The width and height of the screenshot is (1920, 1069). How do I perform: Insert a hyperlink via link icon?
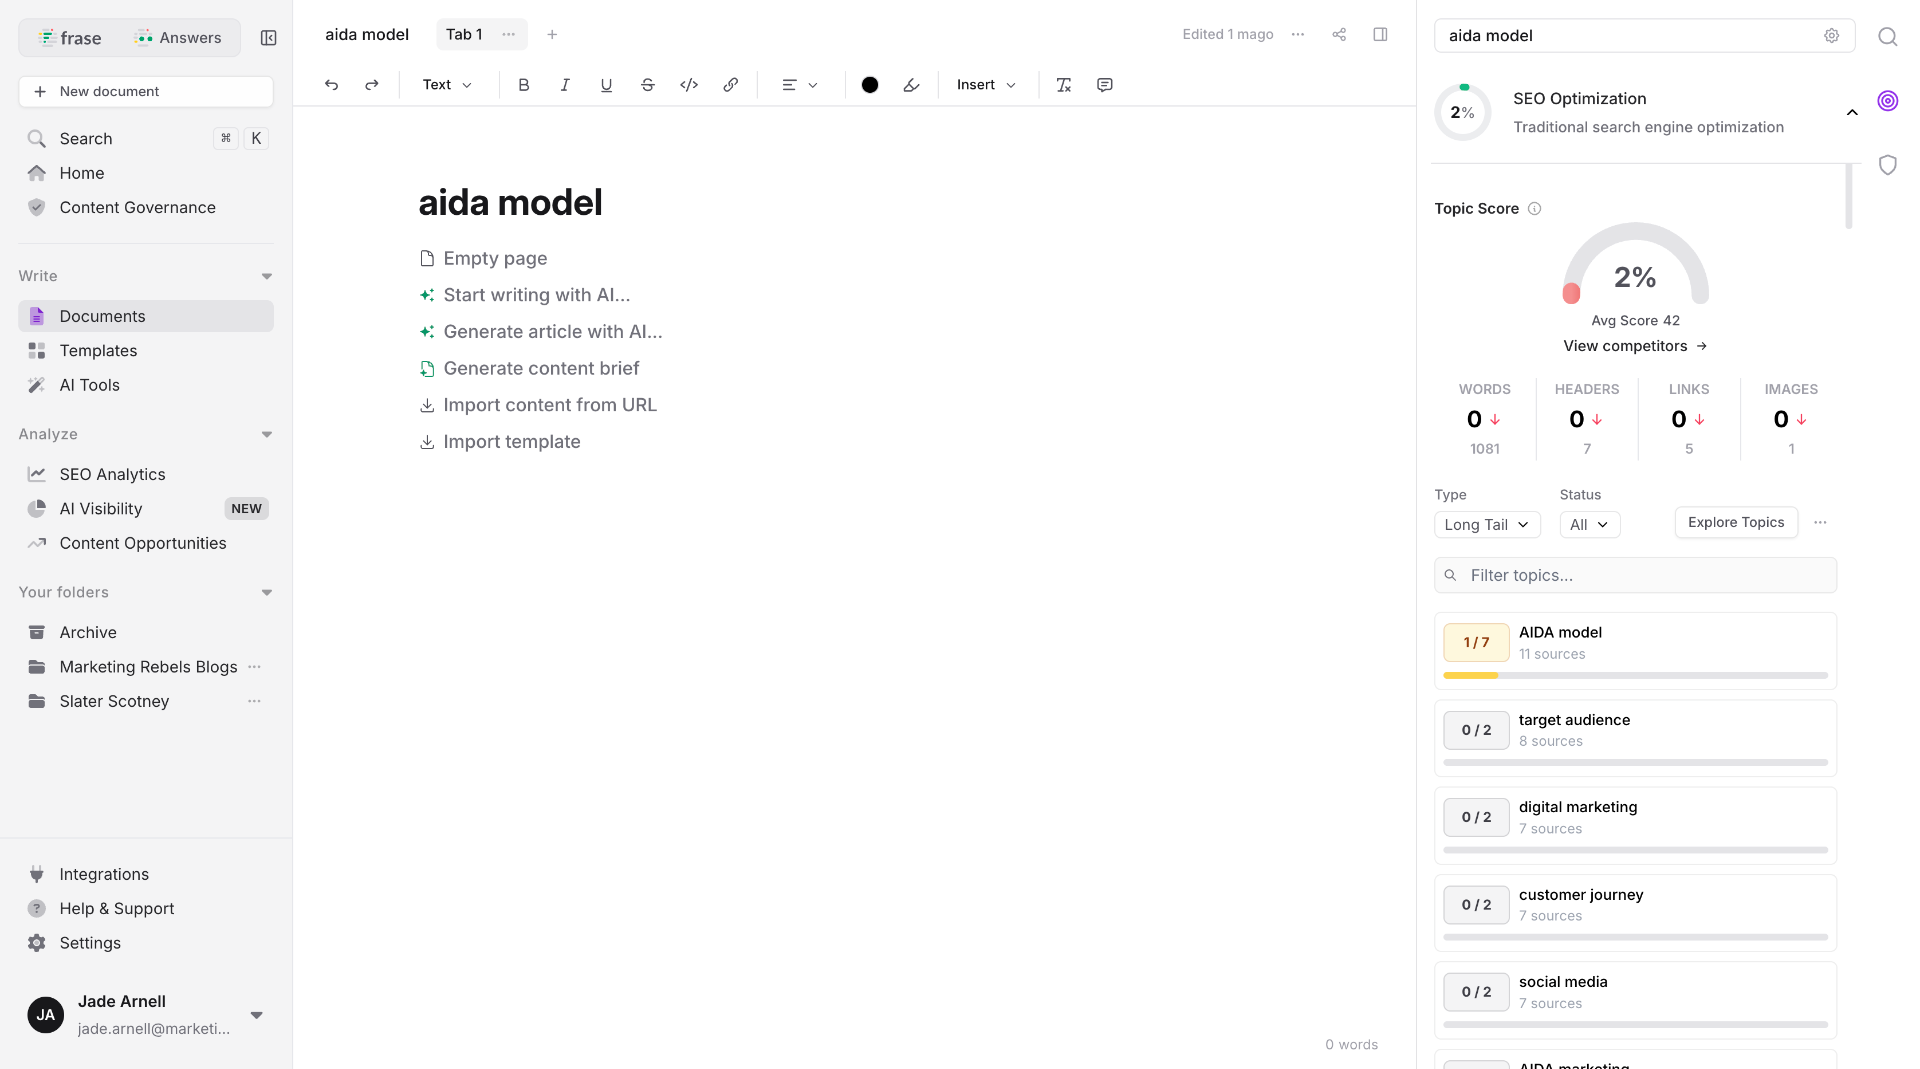731,85
